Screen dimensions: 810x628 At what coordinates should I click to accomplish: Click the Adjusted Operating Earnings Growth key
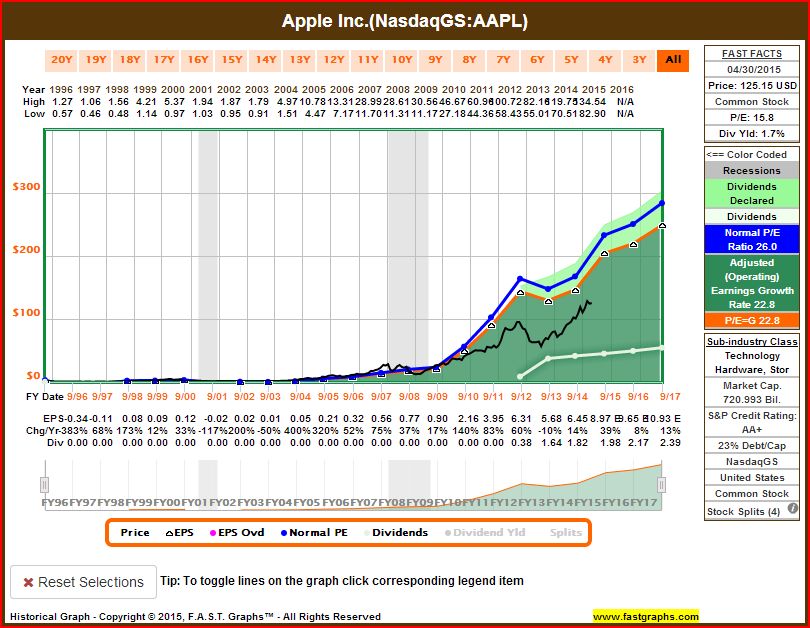point(752,284)
